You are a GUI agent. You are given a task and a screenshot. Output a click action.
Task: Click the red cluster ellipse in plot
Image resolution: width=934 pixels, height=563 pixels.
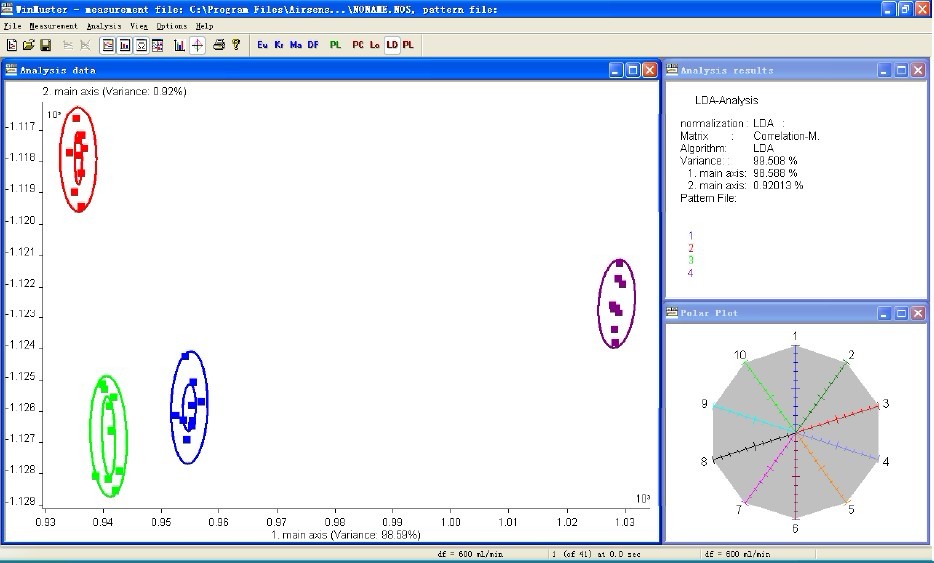coord(78,159)
